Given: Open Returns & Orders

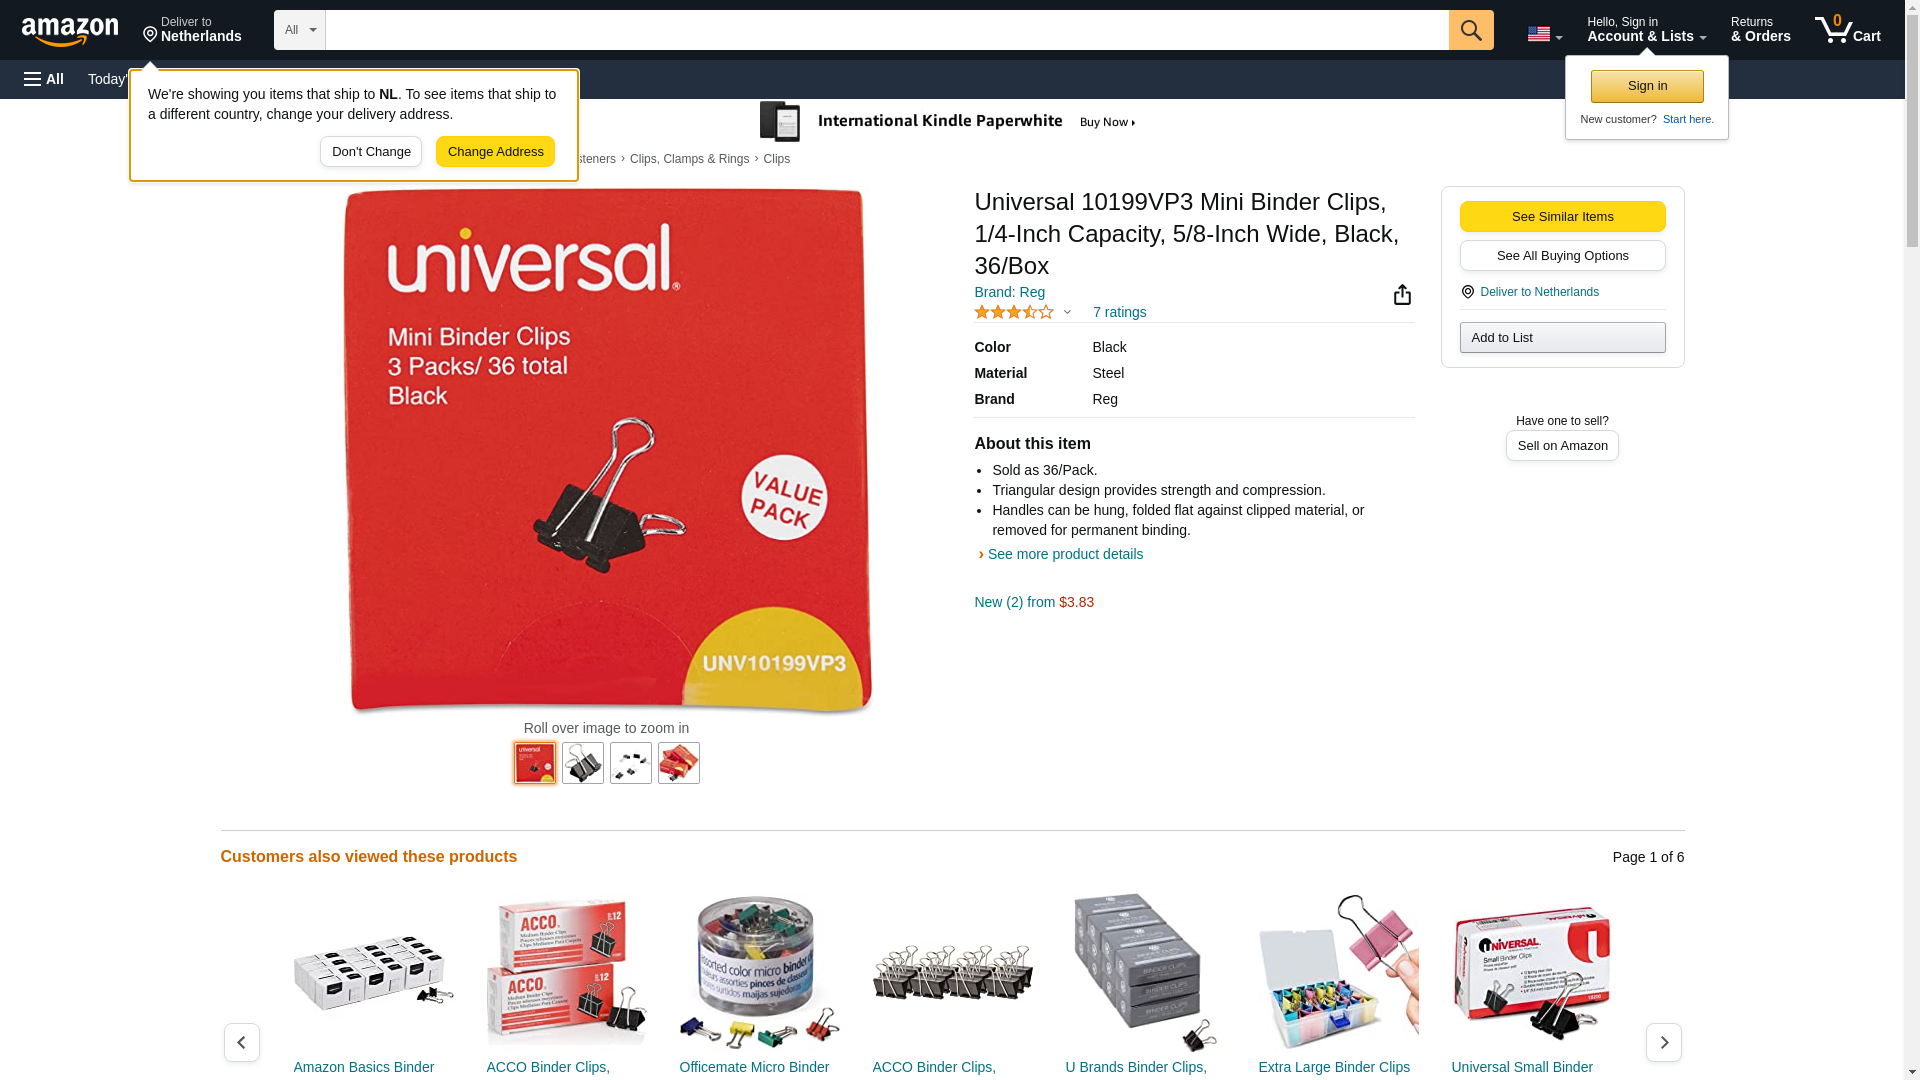Looking at the screenshot, I should (1761, 30).
